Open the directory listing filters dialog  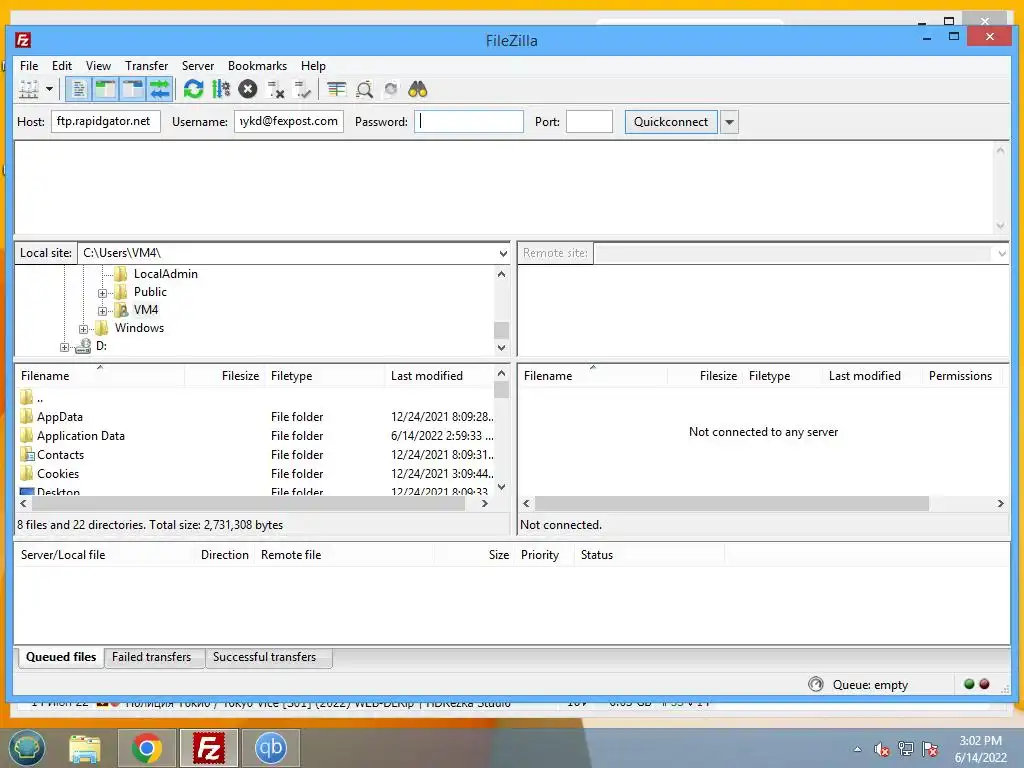pos(336,89)
